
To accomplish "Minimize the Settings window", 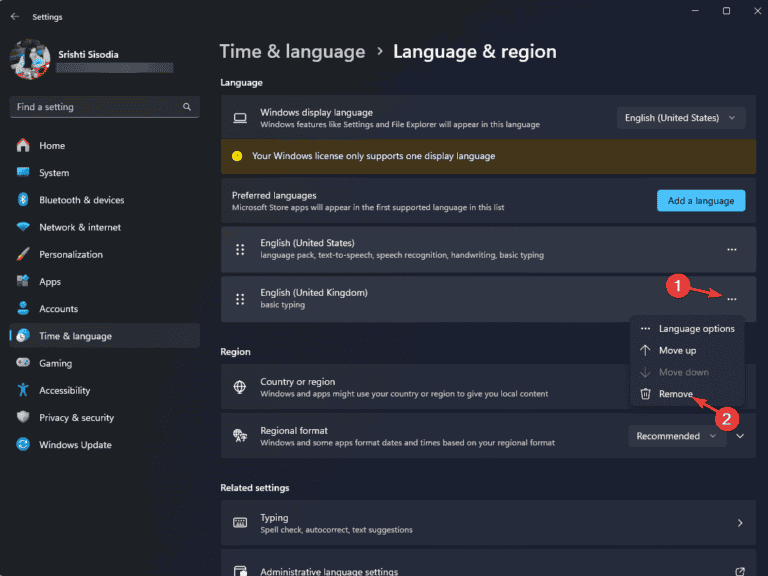I will [695, 11].
